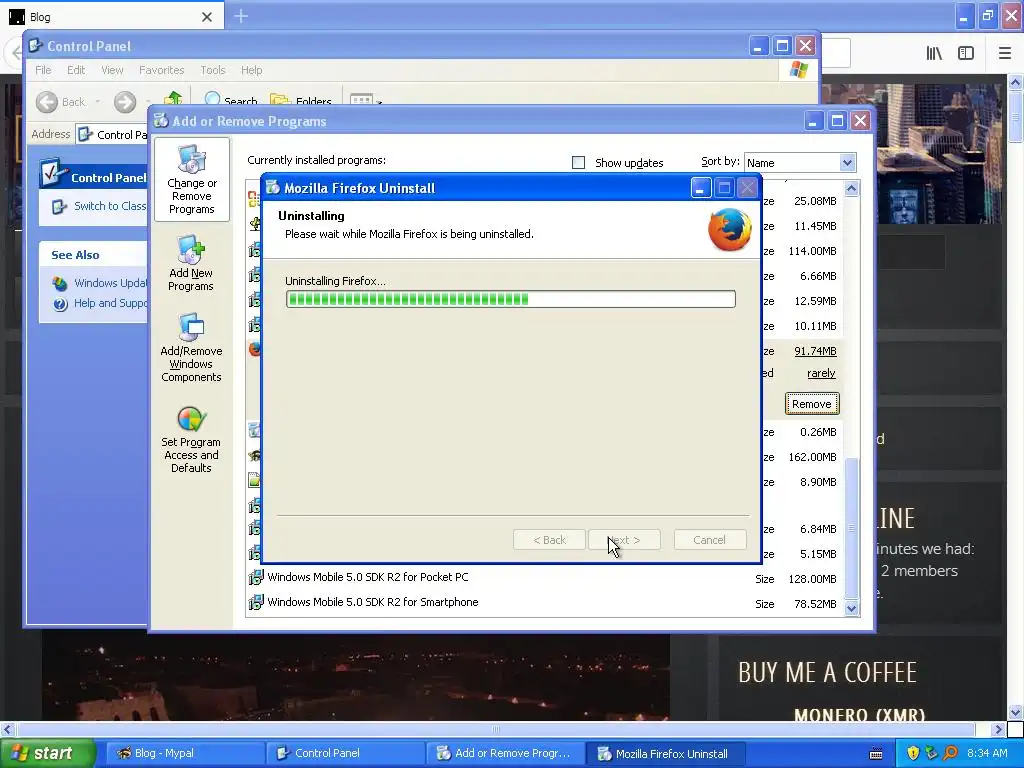Click Up folder icon in Control Panel toolbar
The width and height of the screenshot is (1024, 768).
coord(173,99)
